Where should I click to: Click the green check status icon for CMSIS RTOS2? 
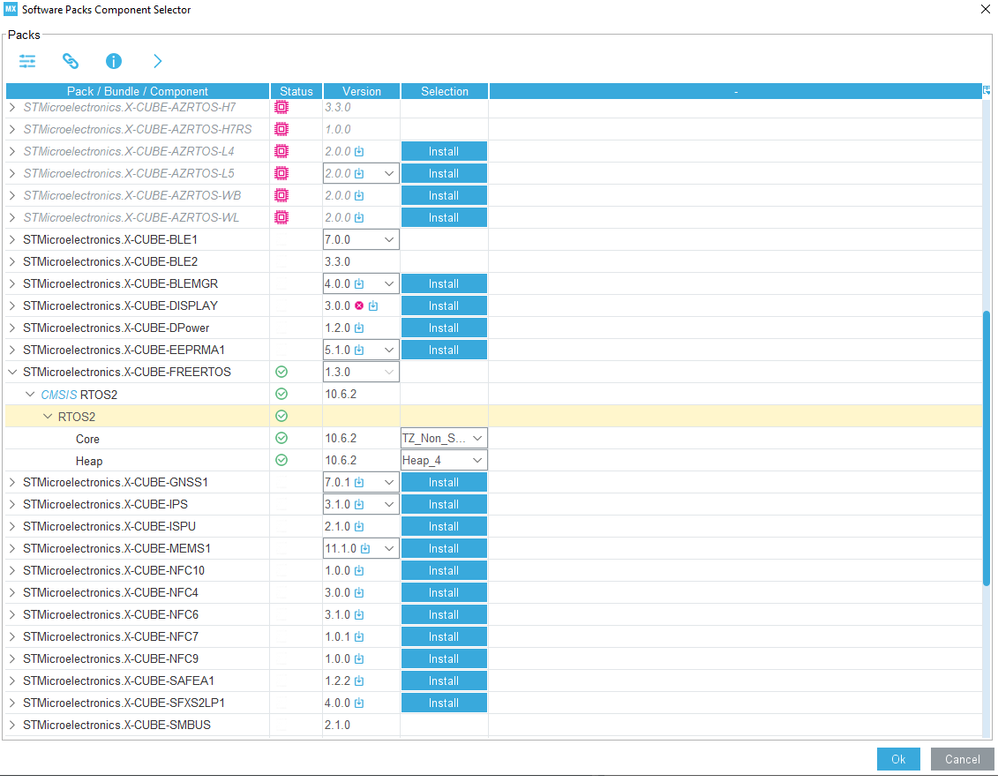[x=281, y=394]
